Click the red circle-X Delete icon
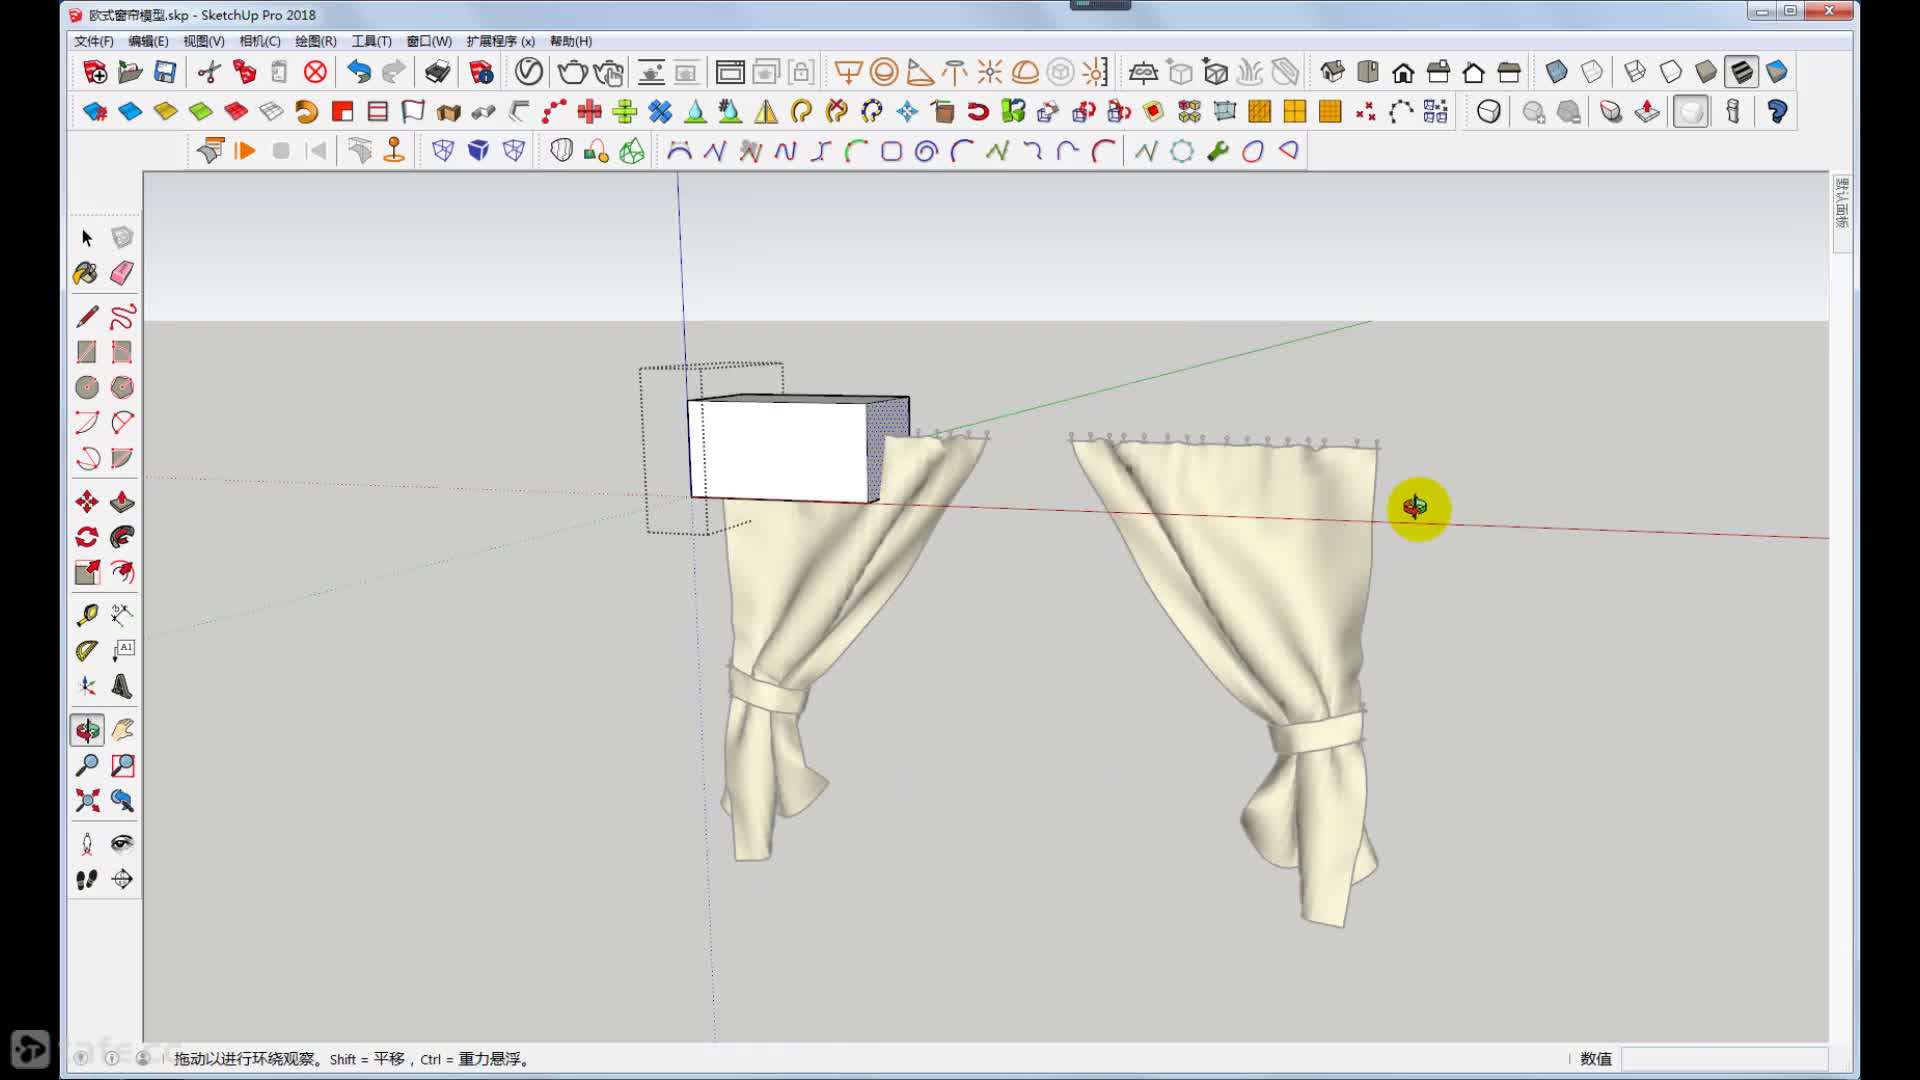Image resolution: width=1920 pixels, height=1080 pixels. click(315, 72)
